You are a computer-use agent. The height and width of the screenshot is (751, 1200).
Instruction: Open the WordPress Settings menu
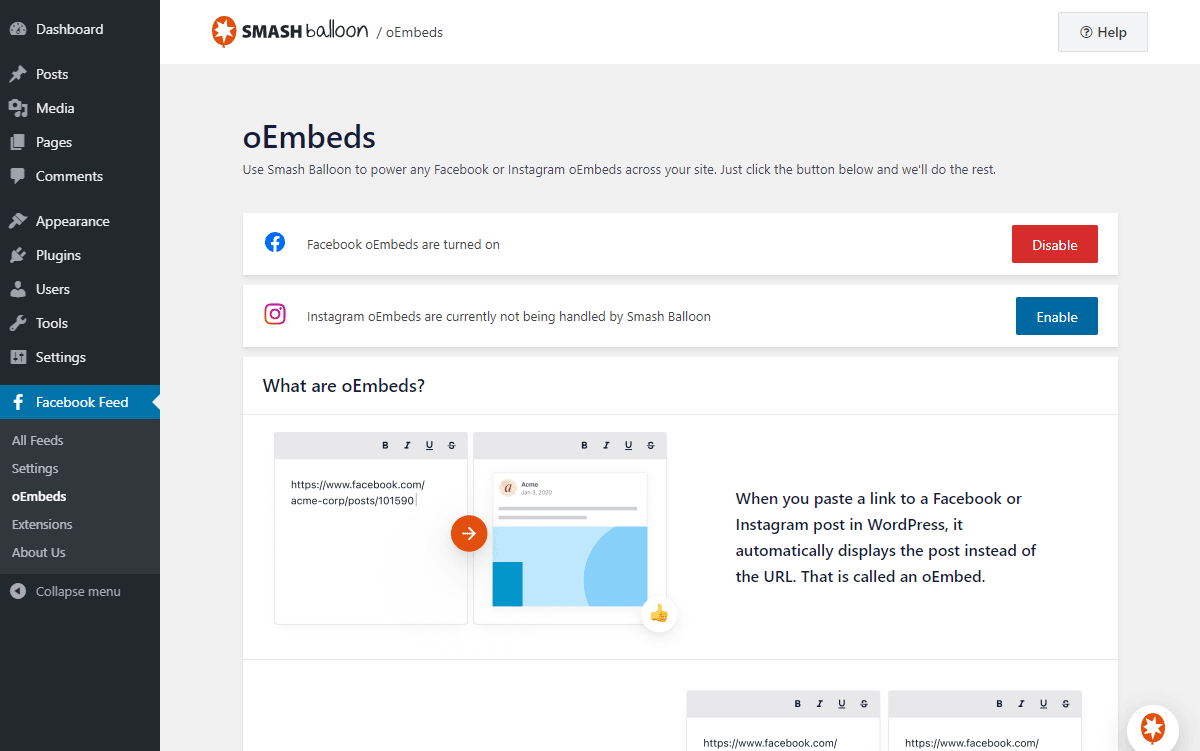pos(60,357)
